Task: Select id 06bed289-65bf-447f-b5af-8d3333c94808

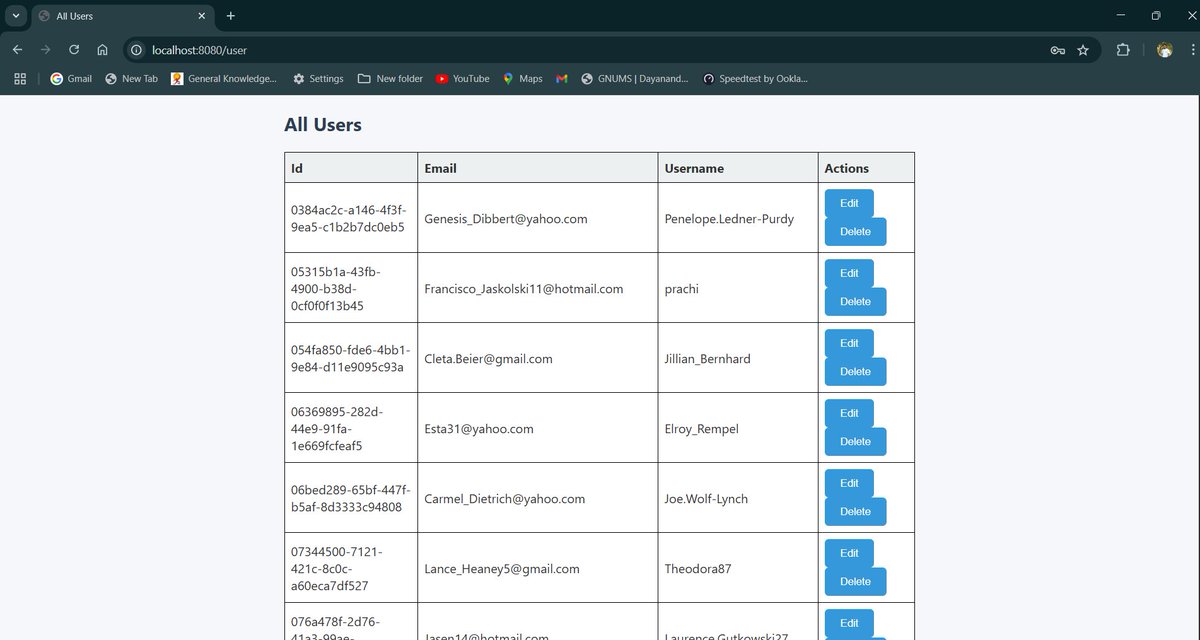Action: click(351, 499)
